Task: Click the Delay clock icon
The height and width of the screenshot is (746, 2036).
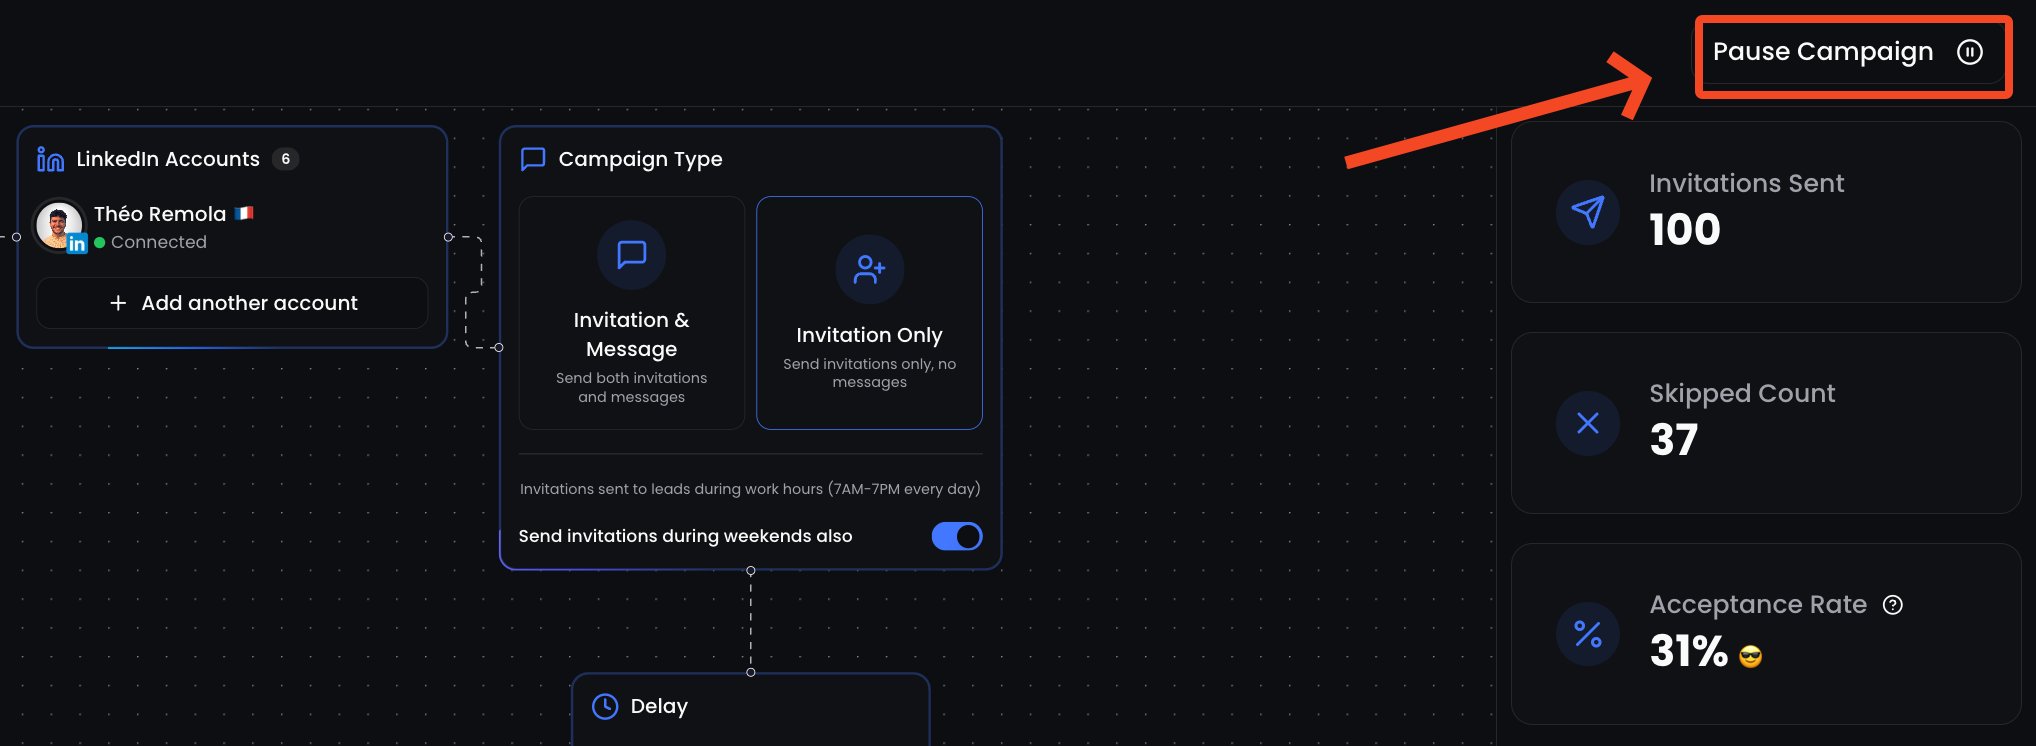Action: tap(605, 707)
